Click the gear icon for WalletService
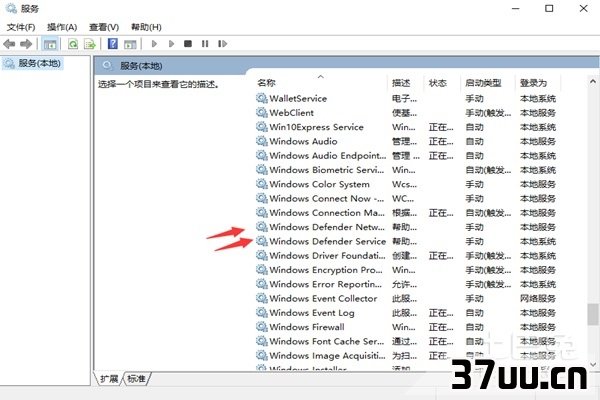 [262, 98]
